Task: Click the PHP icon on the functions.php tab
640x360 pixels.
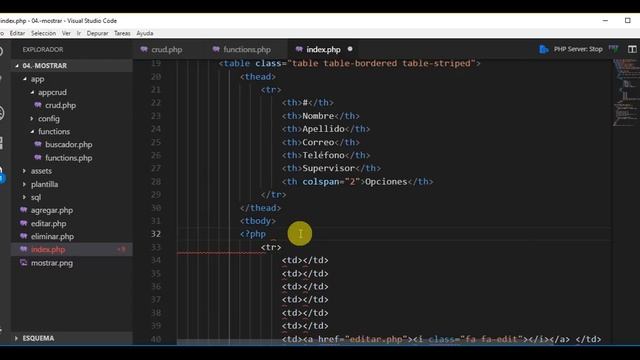Action: 216,49
